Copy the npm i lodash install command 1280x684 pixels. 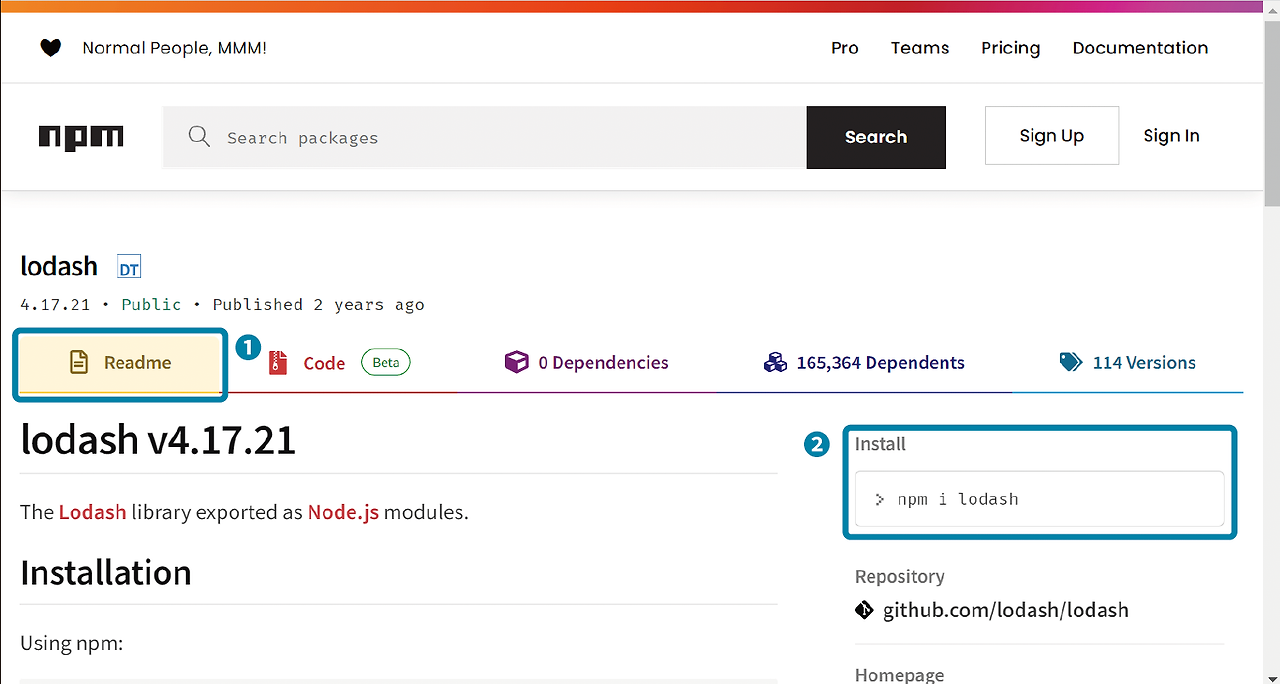point(1039,499)
